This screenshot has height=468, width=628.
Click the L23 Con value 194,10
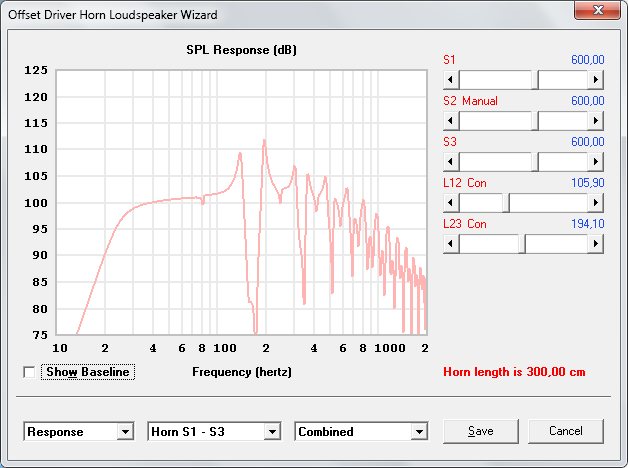click(588, 223)
